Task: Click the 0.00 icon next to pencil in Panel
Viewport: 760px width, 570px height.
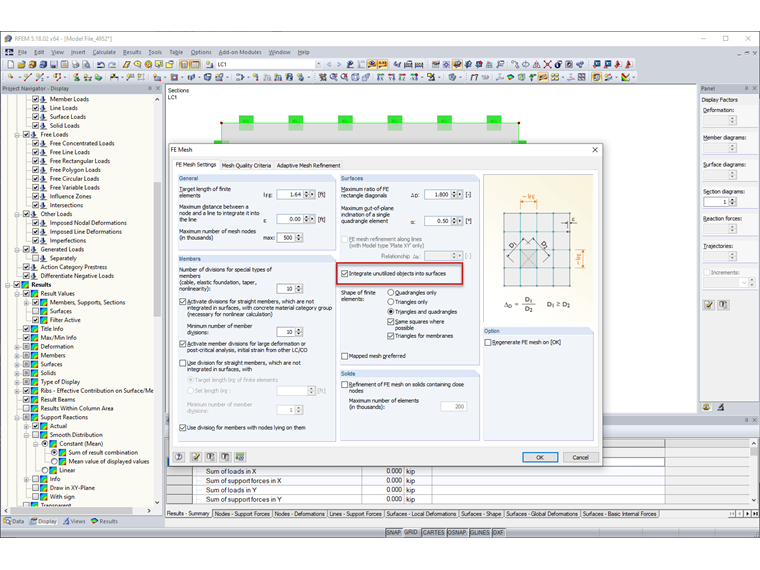Action: pyautogui.click(x=723, y=304)
